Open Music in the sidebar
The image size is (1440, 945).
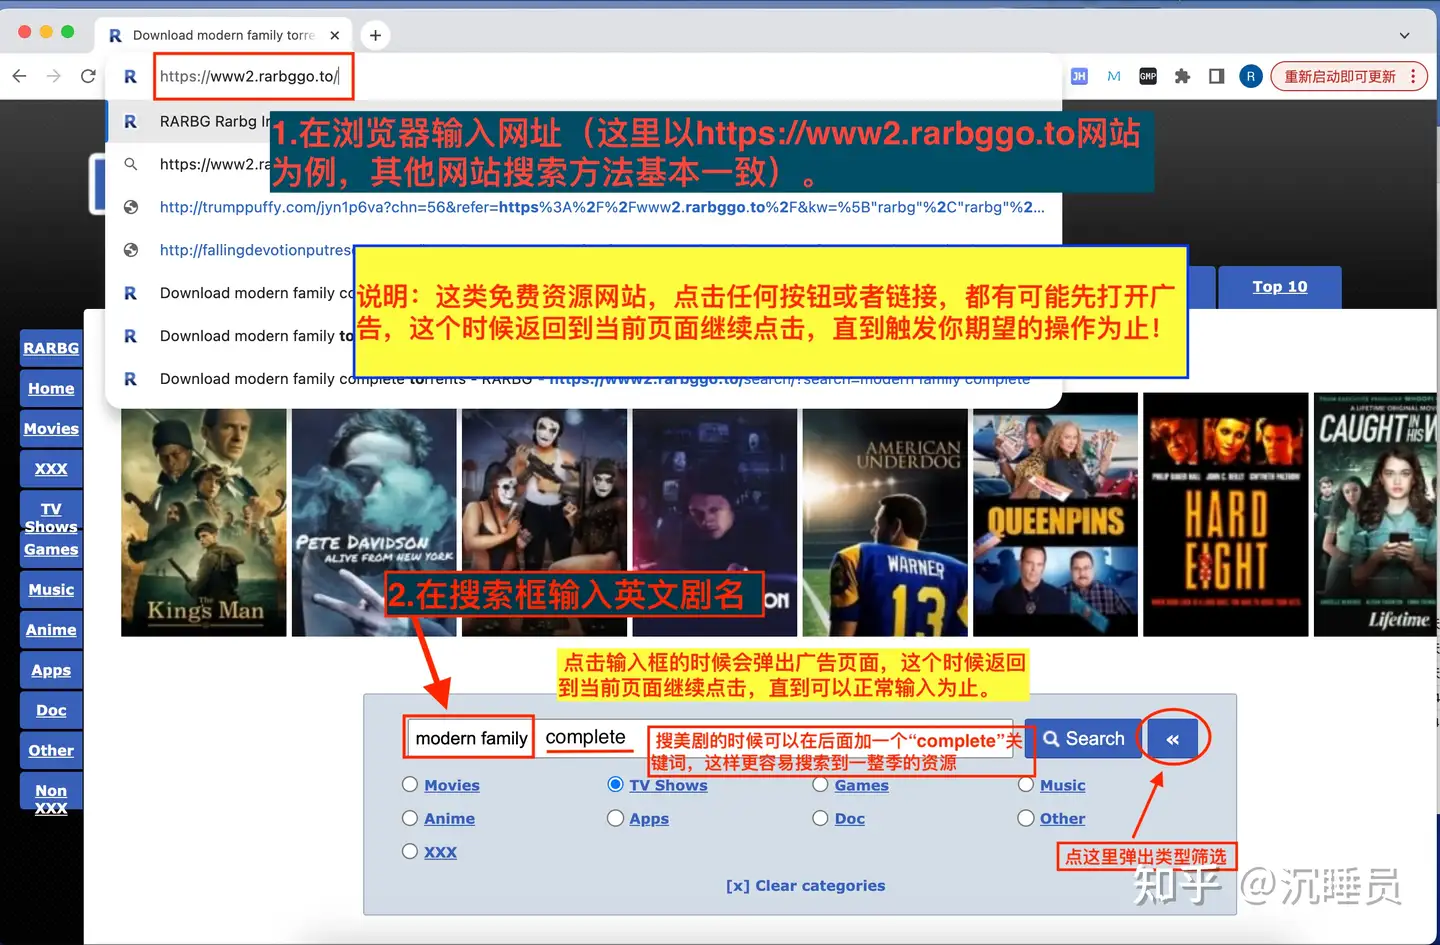click(x=51, y=590)
